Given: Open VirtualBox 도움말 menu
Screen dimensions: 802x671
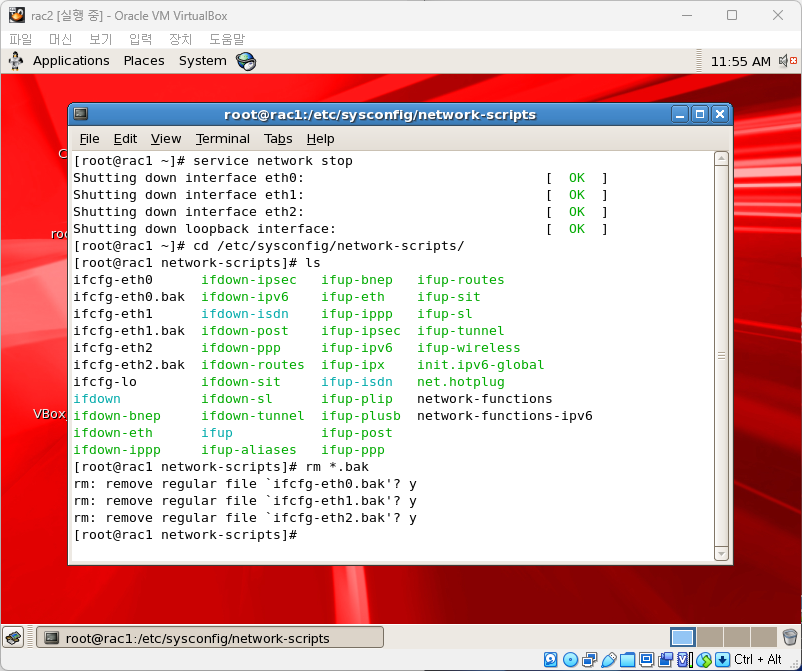Looking at the screenshot, I should [x=227, y=39].
